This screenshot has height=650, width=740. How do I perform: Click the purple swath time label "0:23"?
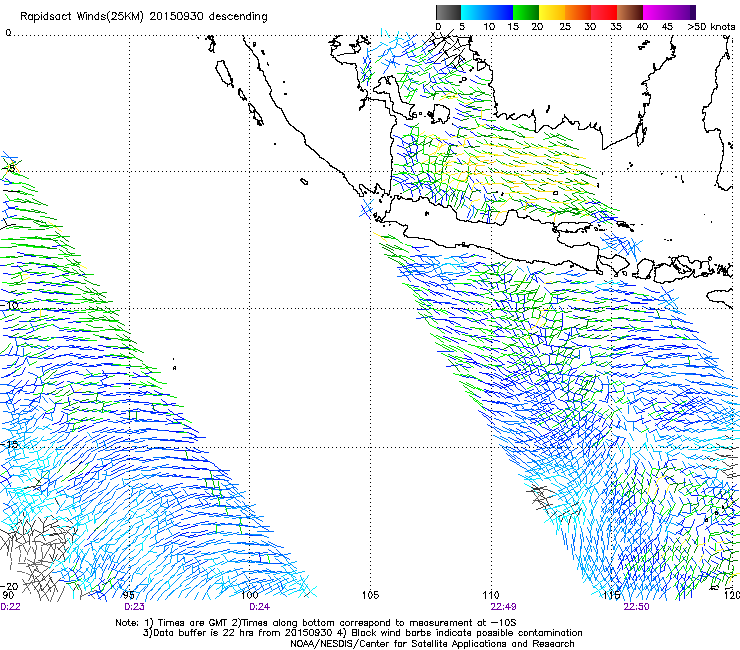pos(134,607)
